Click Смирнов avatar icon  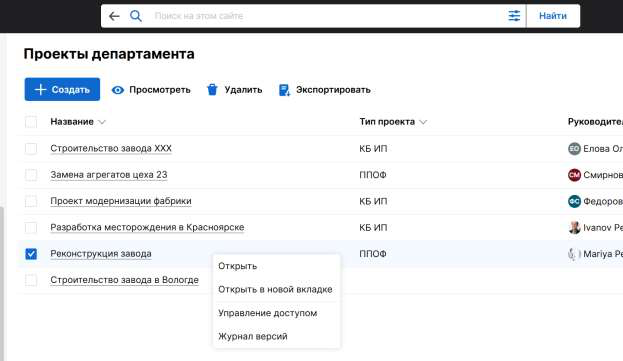pyautogui.click(x=574, y=175)
